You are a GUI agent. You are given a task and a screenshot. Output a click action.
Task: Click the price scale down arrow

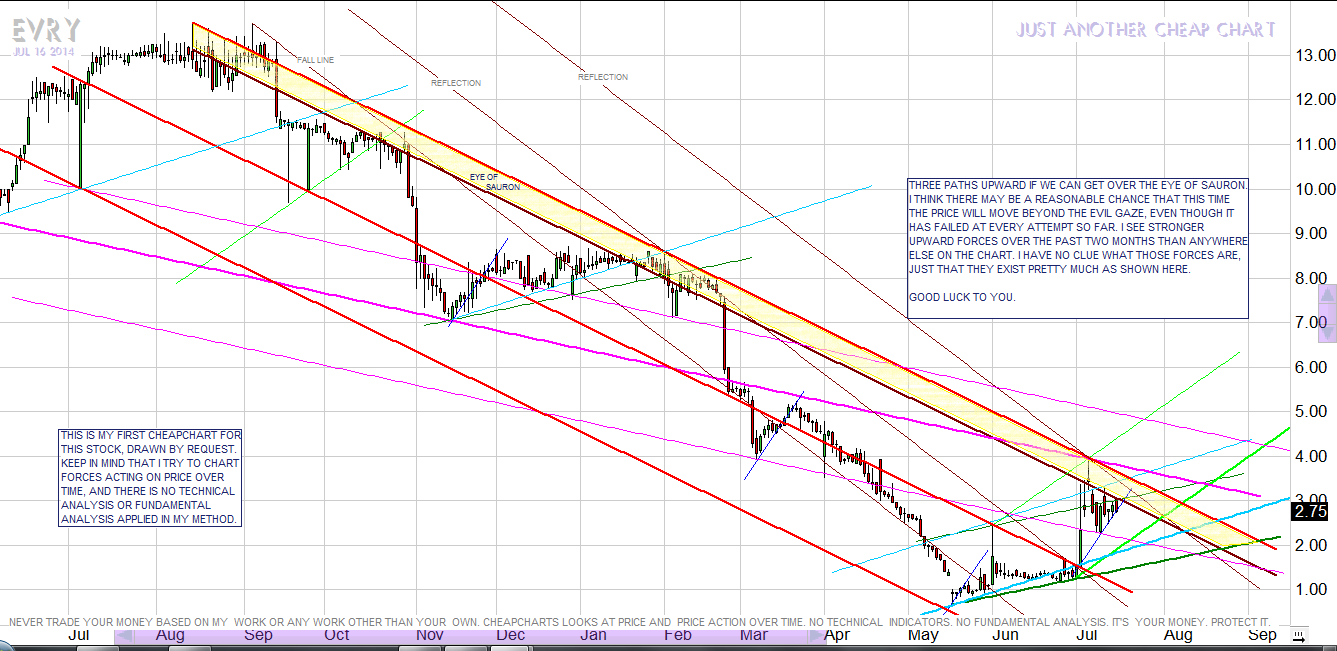click(1327, 335)
